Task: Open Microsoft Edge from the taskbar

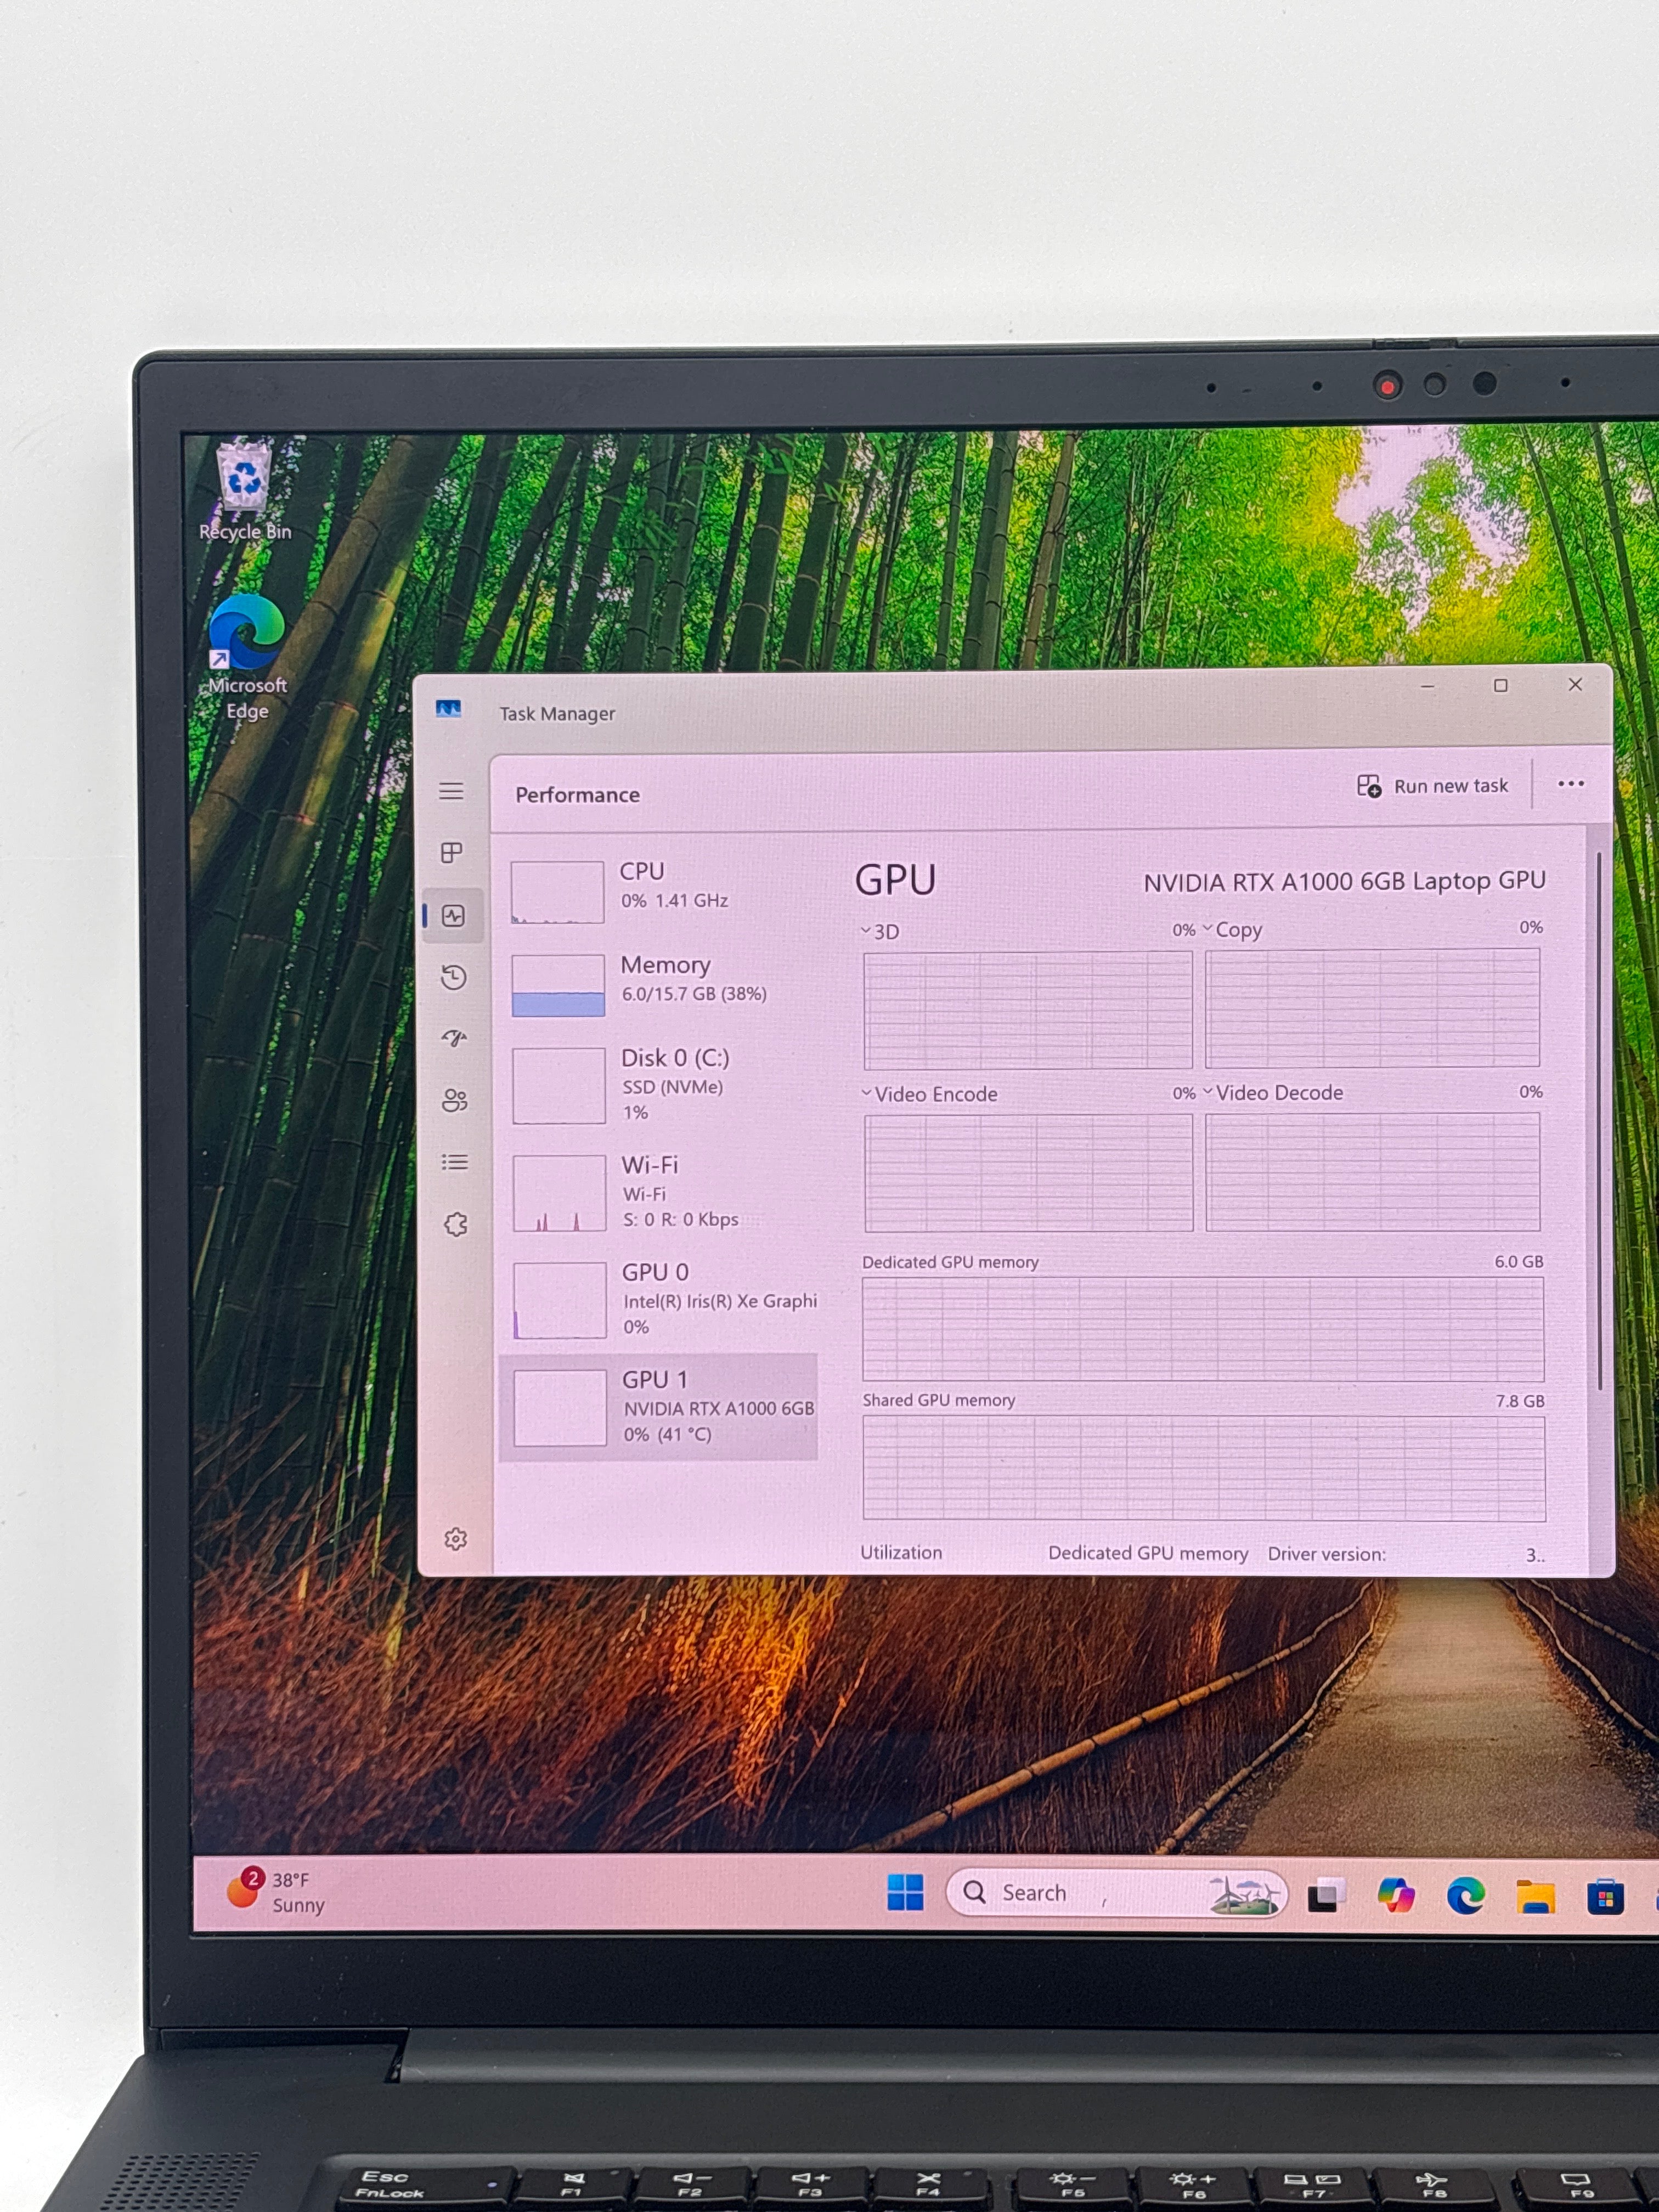Action: [1466, 1896]
